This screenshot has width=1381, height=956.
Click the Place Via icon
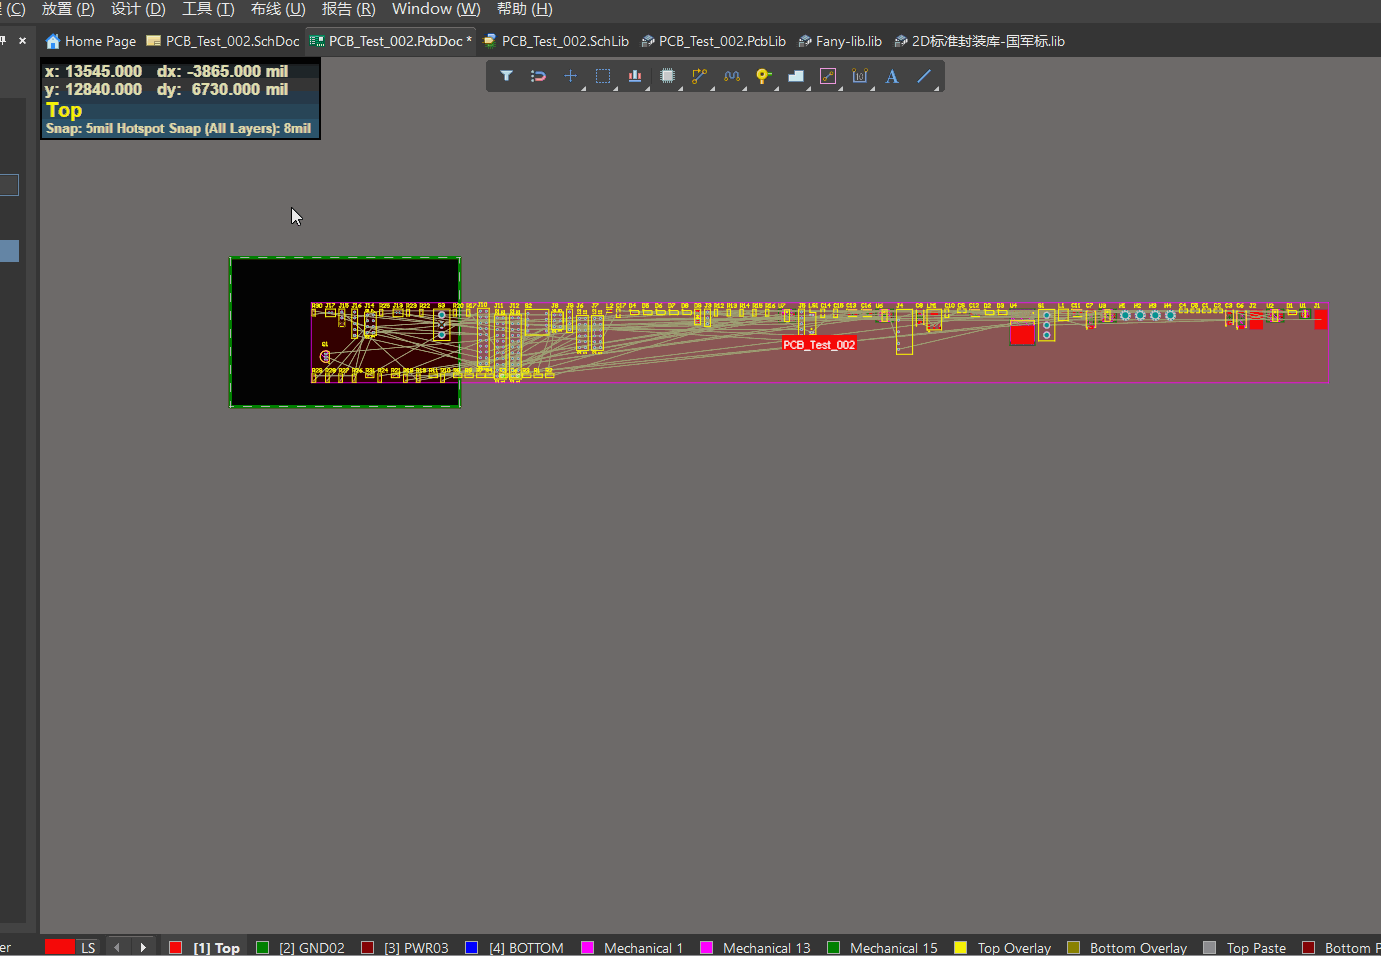point(764,76)
